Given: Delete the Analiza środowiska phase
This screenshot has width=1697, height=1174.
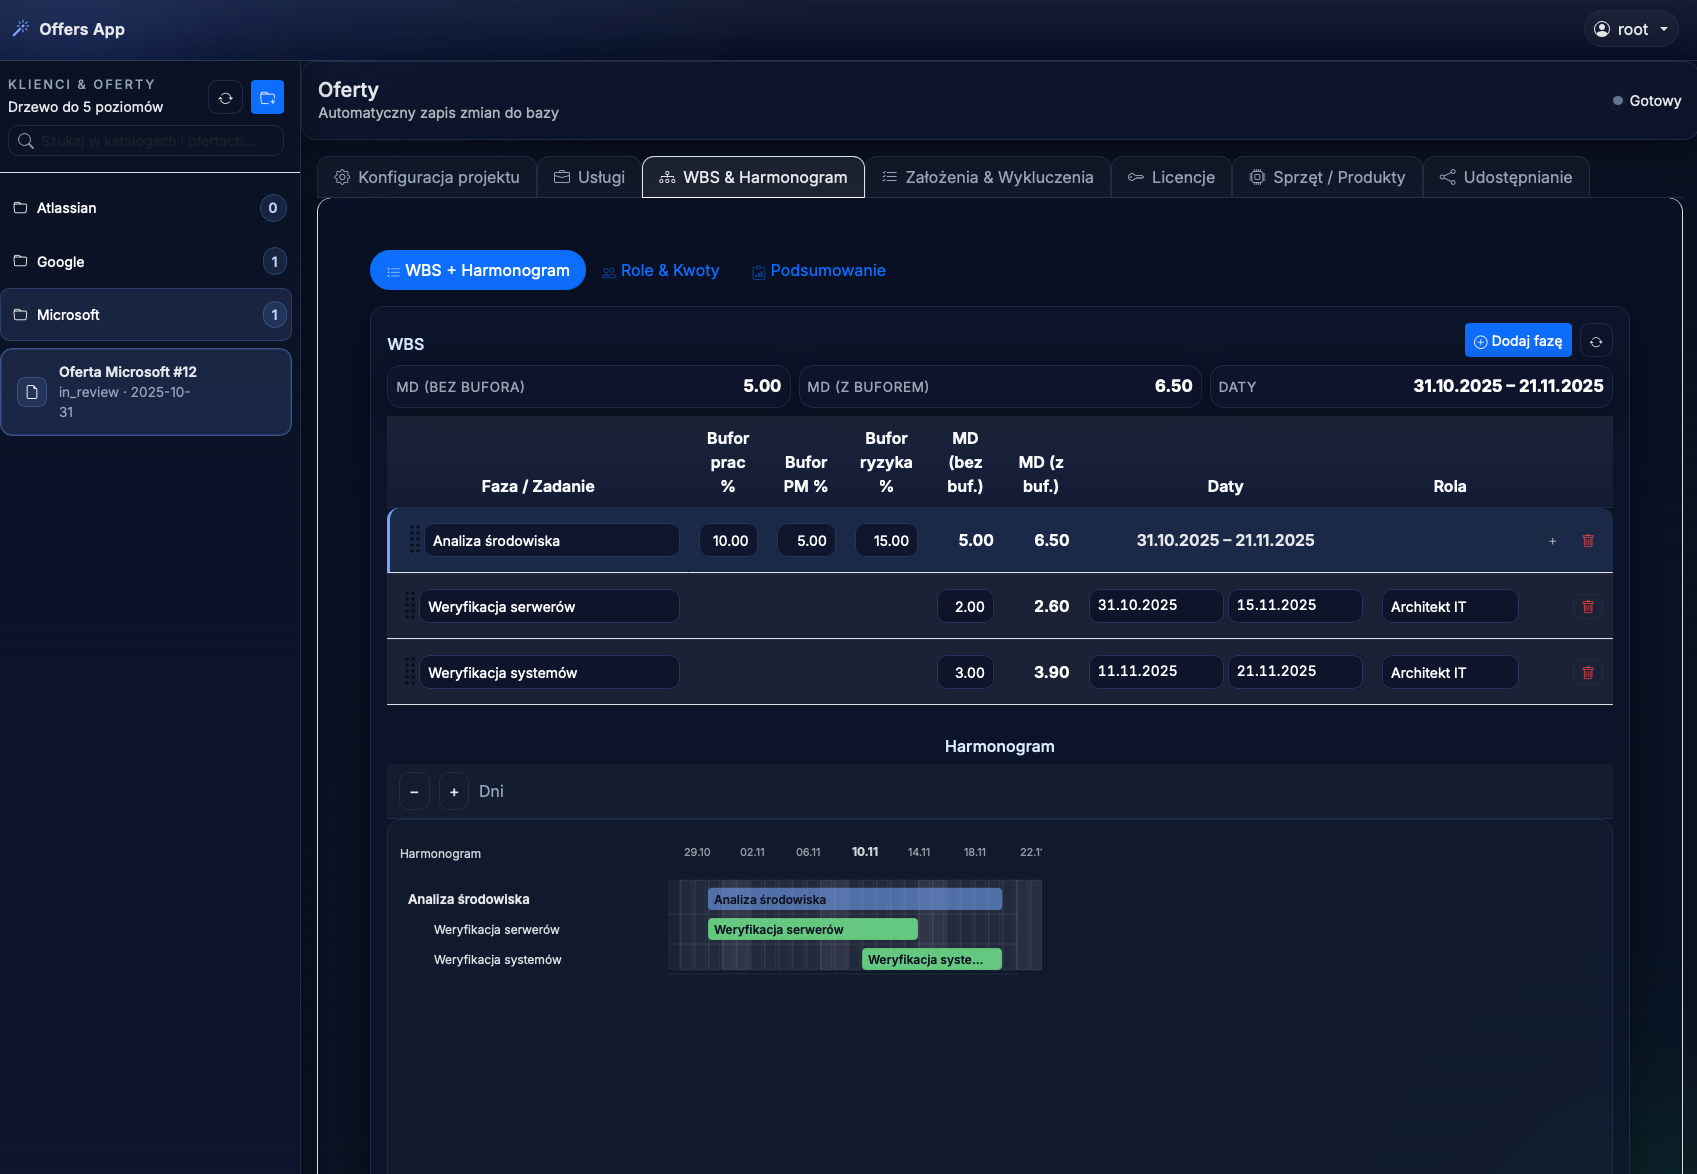Looking at the screenshot, I should pyautogui.click(x=1587, y=541).
